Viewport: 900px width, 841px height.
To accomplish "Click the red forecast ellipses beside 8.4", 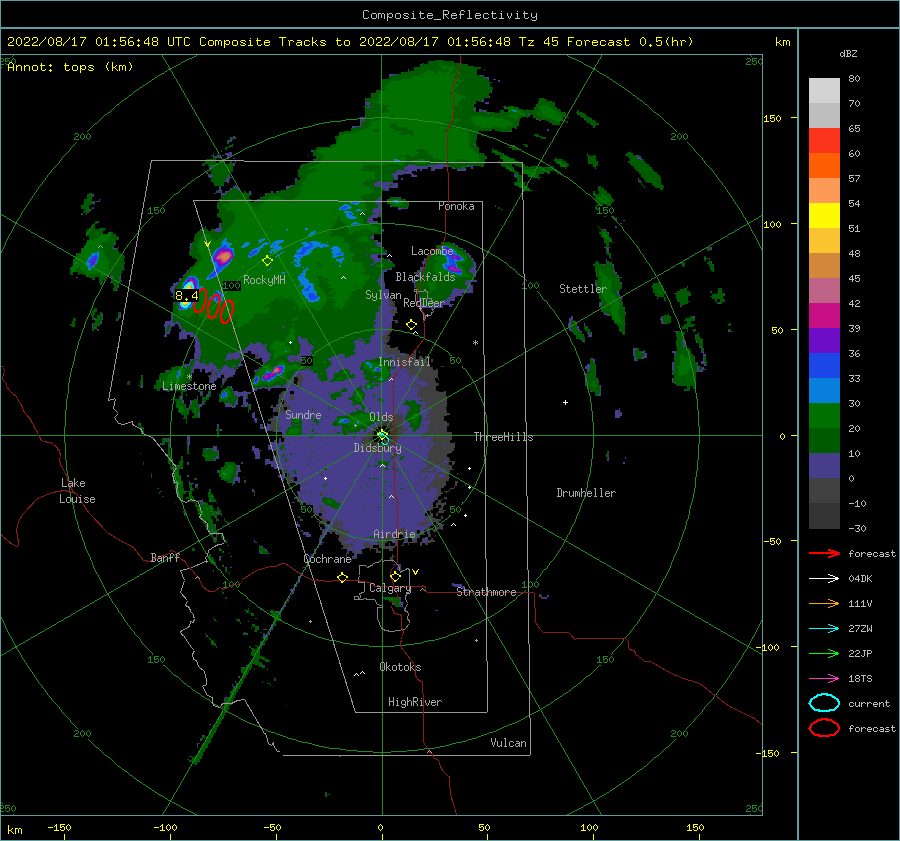I will tap(214, 307).
